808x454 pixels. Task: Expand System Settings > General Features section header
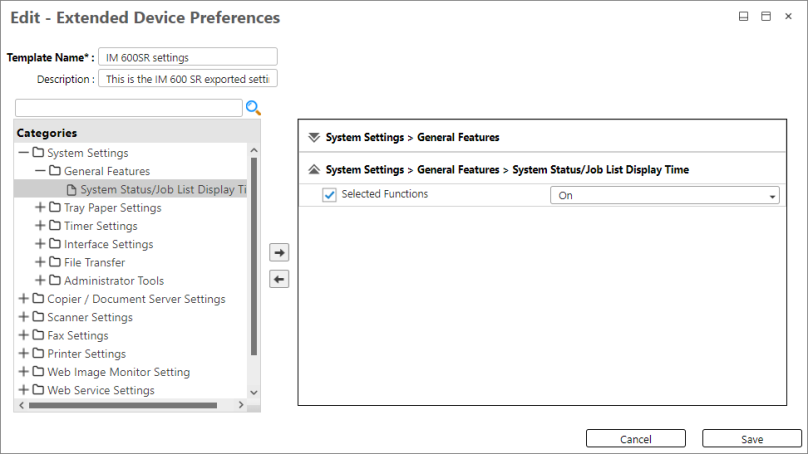[314, 138]
